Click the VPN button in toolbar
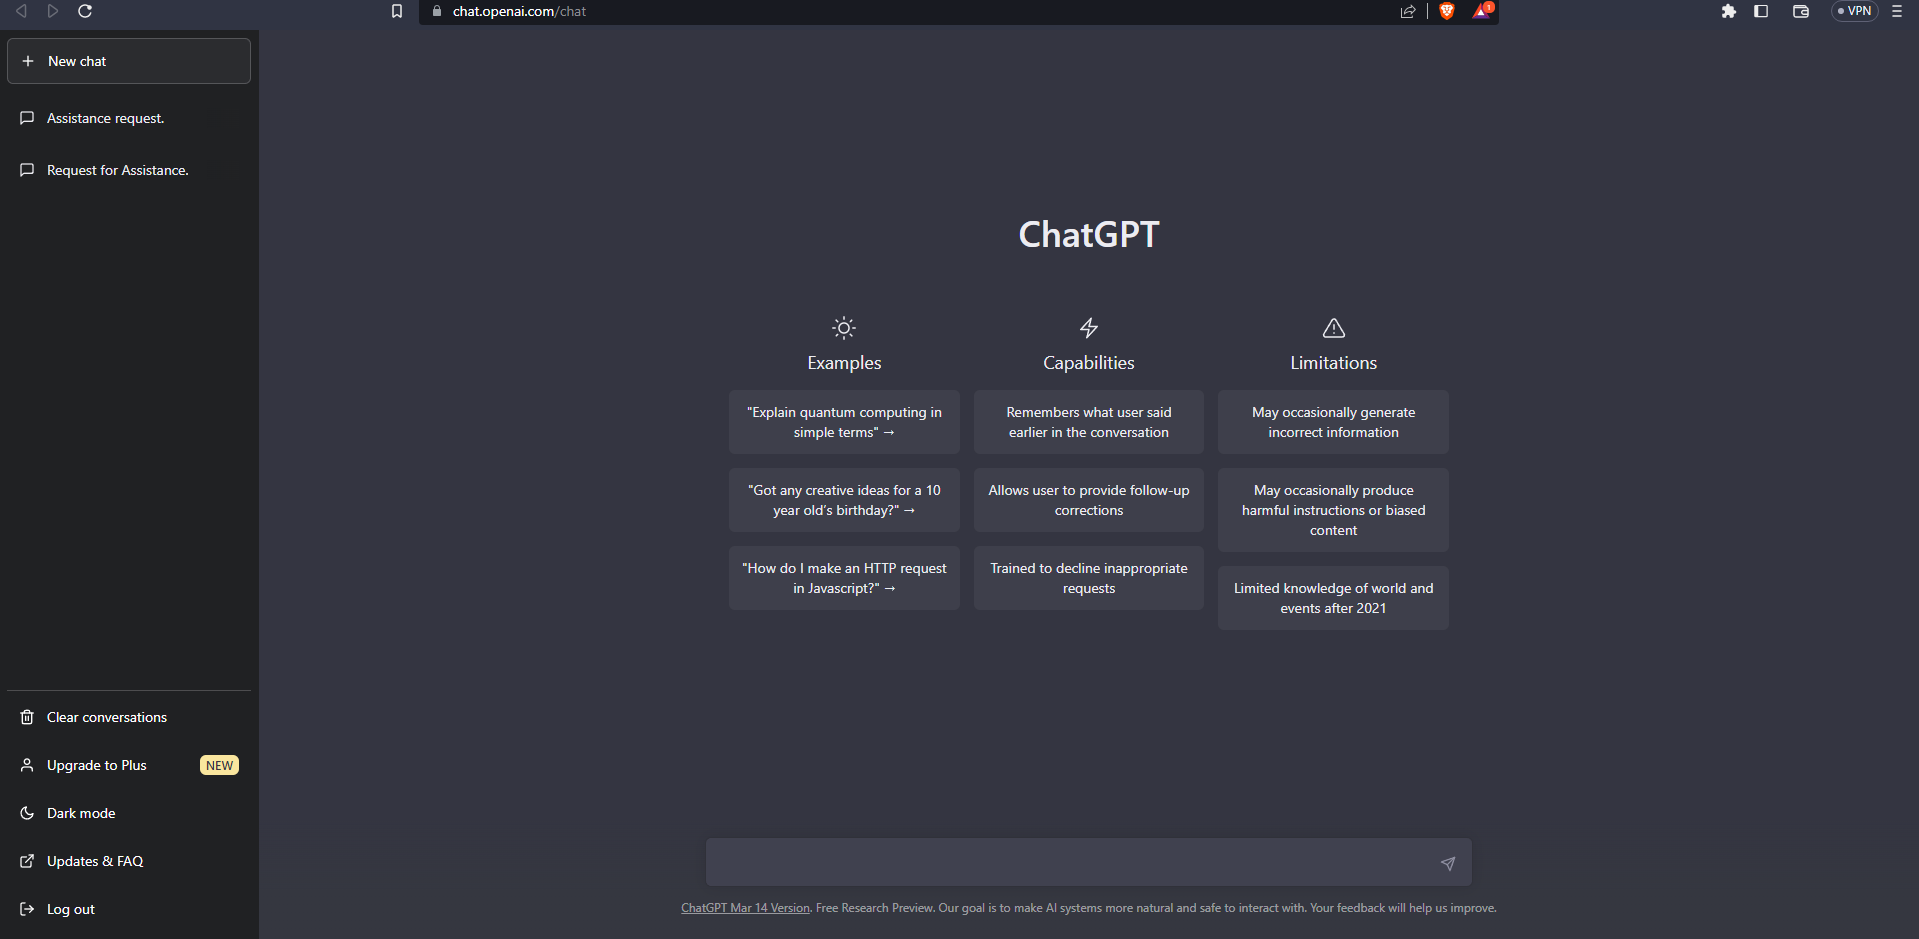 (x=1854, y=11)
